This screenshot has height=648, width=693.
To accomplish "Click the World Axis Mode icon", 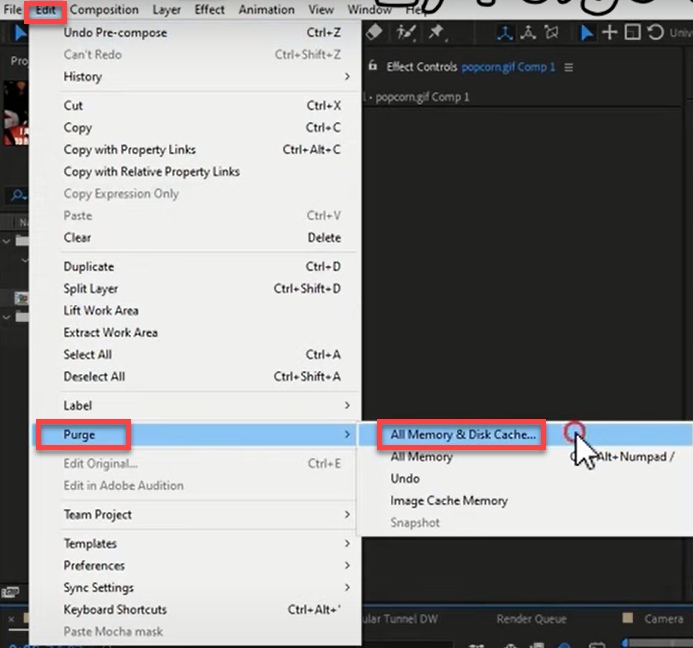I will (528, 33).
